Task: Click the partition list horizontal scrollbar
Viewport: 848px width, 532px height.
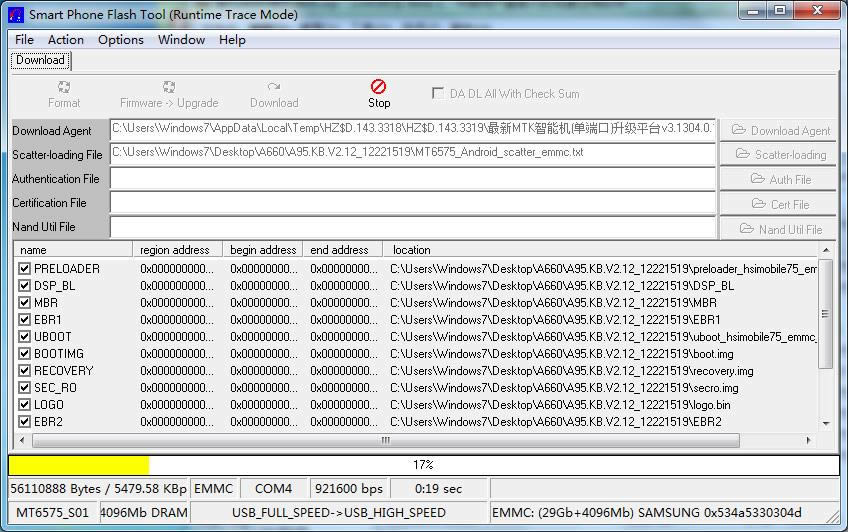Action: pyautogui.click(x=386, y=440)
